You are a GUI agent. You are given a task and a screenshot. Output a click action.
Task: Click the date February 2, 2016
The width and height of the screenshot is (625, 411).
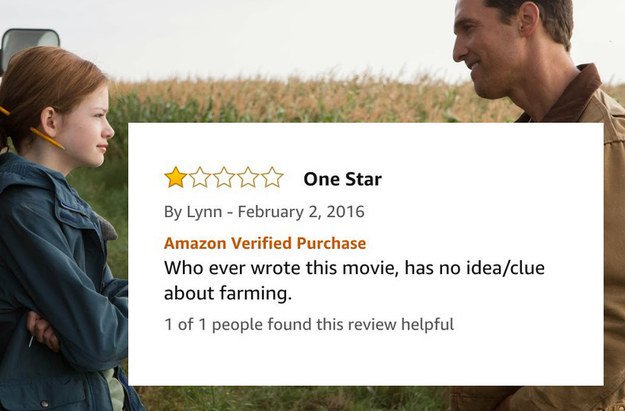tap(301, 212)
